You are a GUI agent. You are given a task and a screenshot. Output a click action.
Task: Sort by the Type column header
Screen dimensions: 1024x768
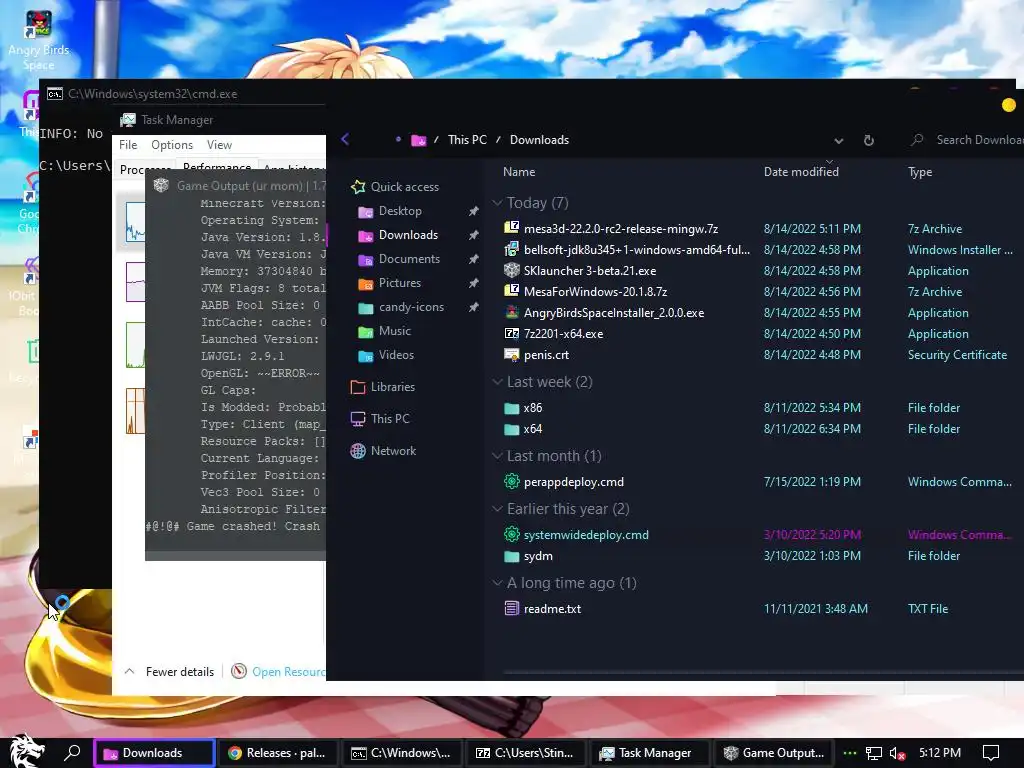tap(920, 172)
